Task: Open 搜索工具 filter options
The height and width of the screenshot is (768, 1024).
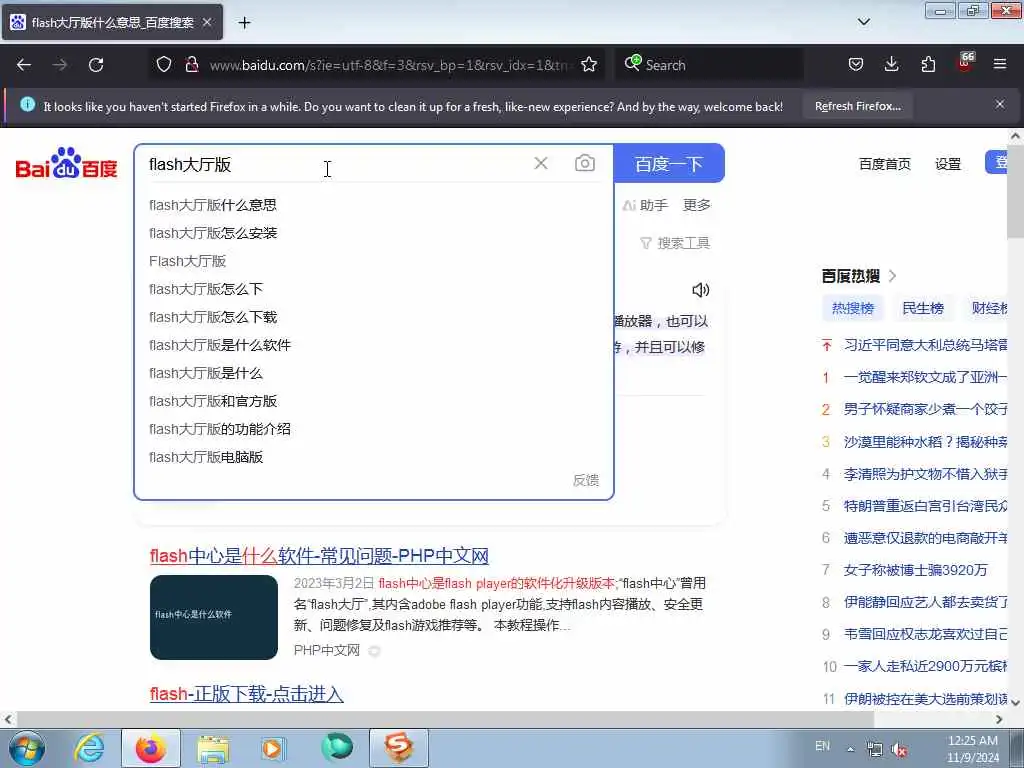Action: point(675,243)
